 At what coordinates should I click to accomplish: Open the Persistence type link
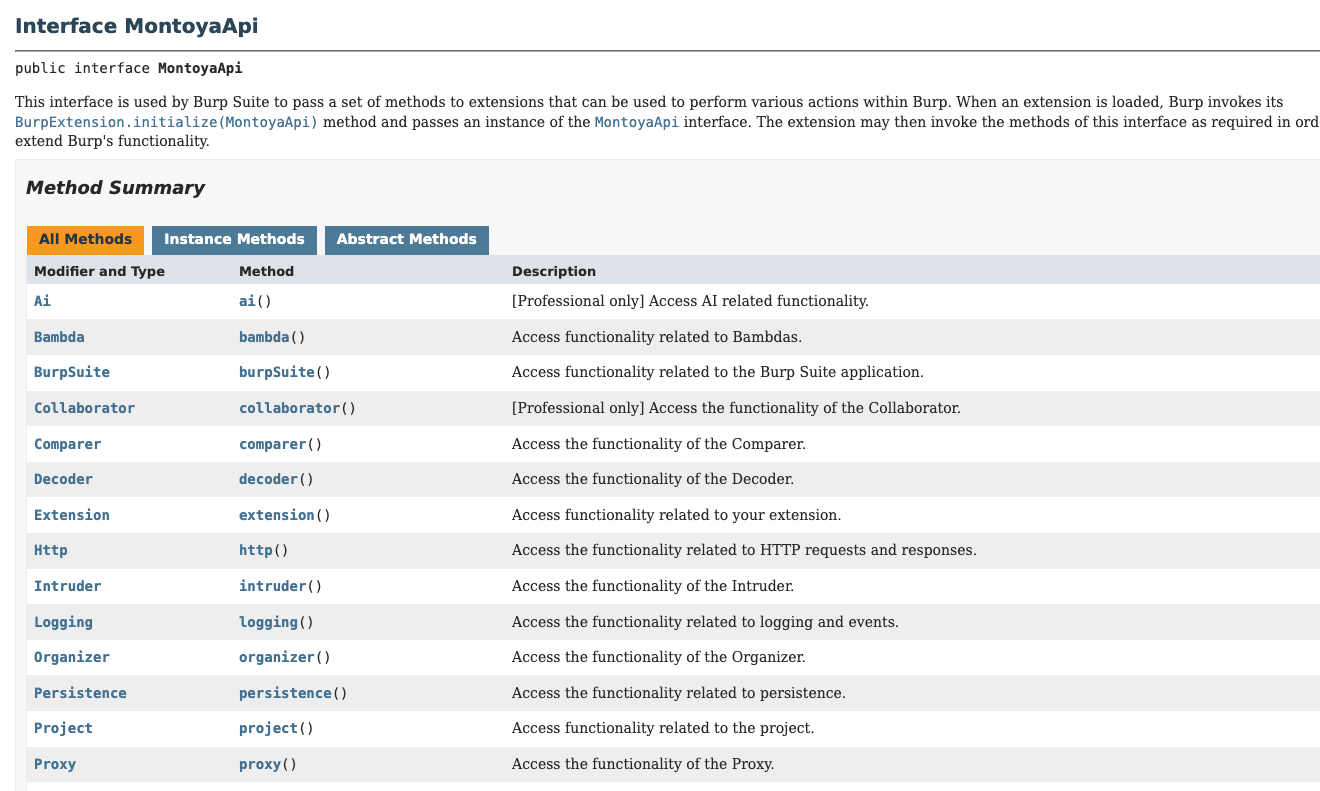point(80,693)
